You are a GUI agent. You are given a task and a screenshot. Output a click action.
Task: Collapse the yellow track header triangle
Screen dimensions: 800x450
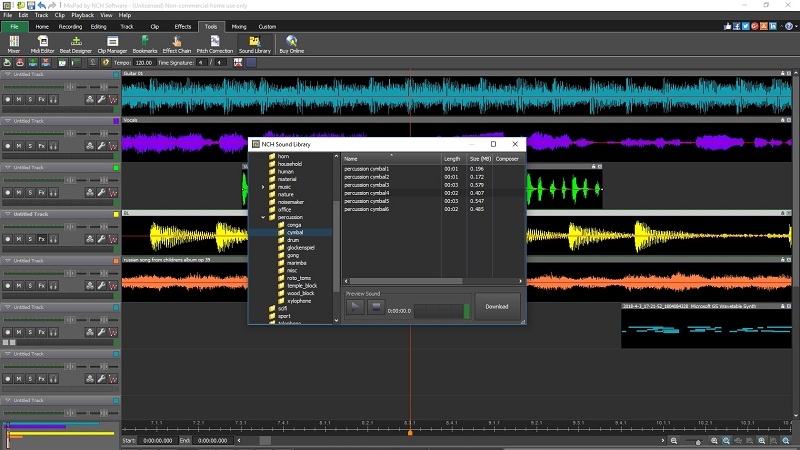click(x=8, y=214)
